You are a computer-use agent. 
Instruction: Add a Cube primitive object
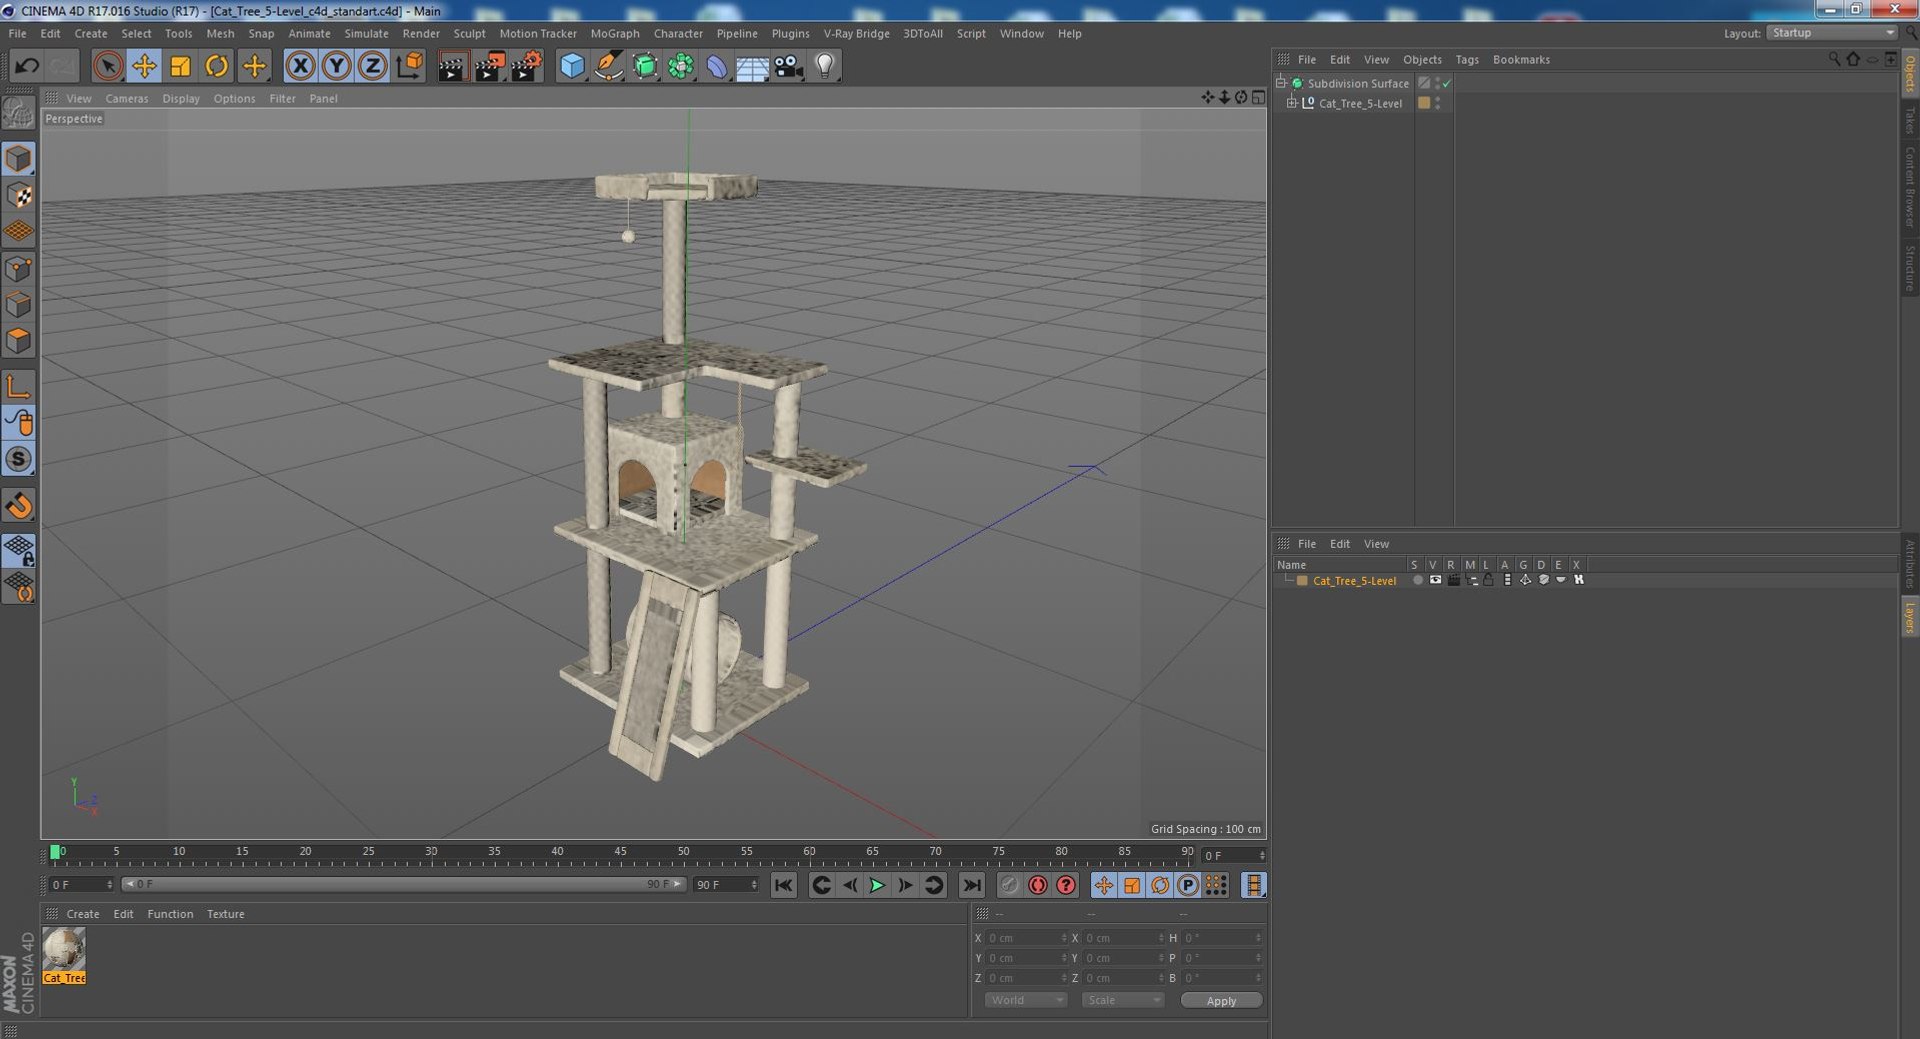click(572, 66)
